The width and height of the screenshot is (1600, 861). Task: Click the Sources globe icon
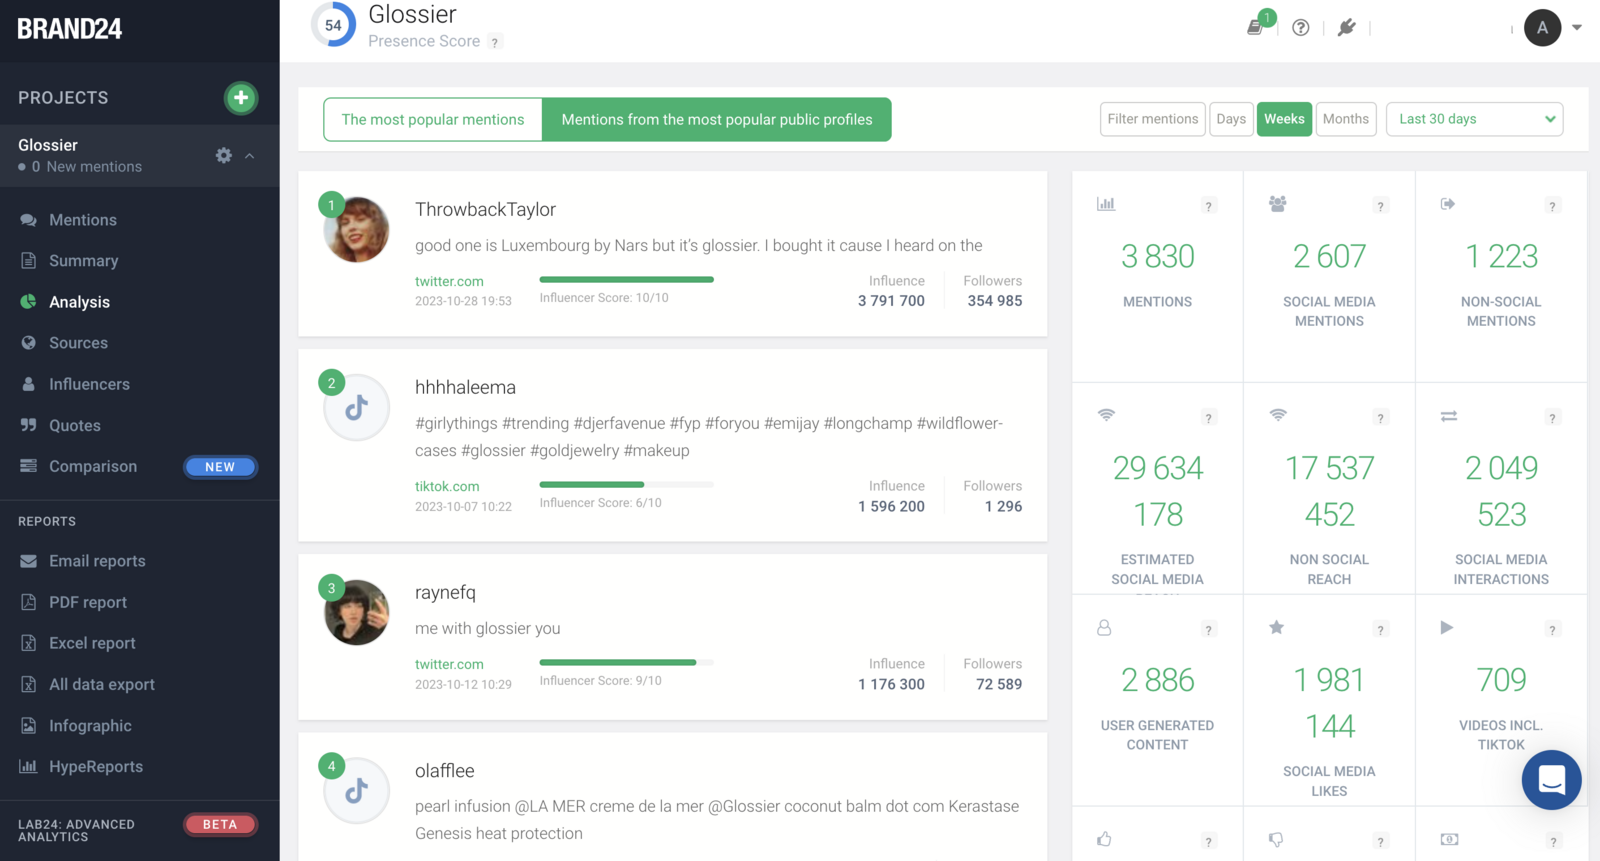(28, 343)
